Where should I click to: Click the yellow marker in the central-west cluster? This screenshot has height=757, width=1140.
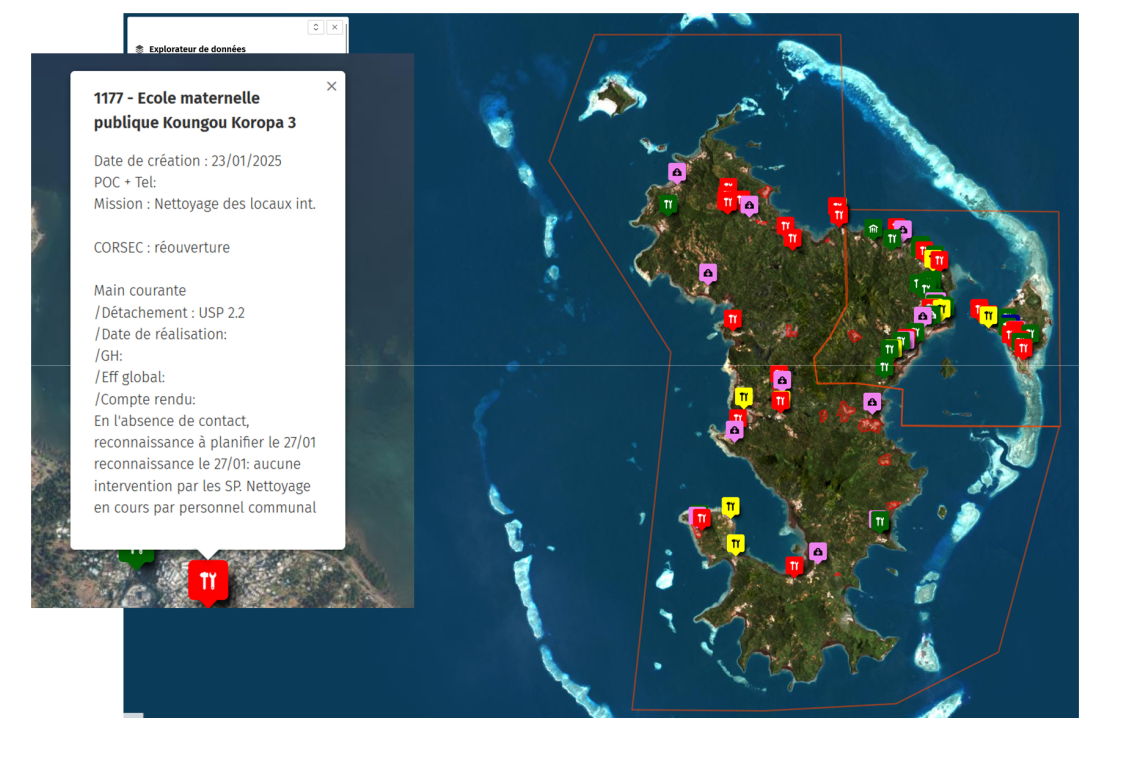coord(743,396)
